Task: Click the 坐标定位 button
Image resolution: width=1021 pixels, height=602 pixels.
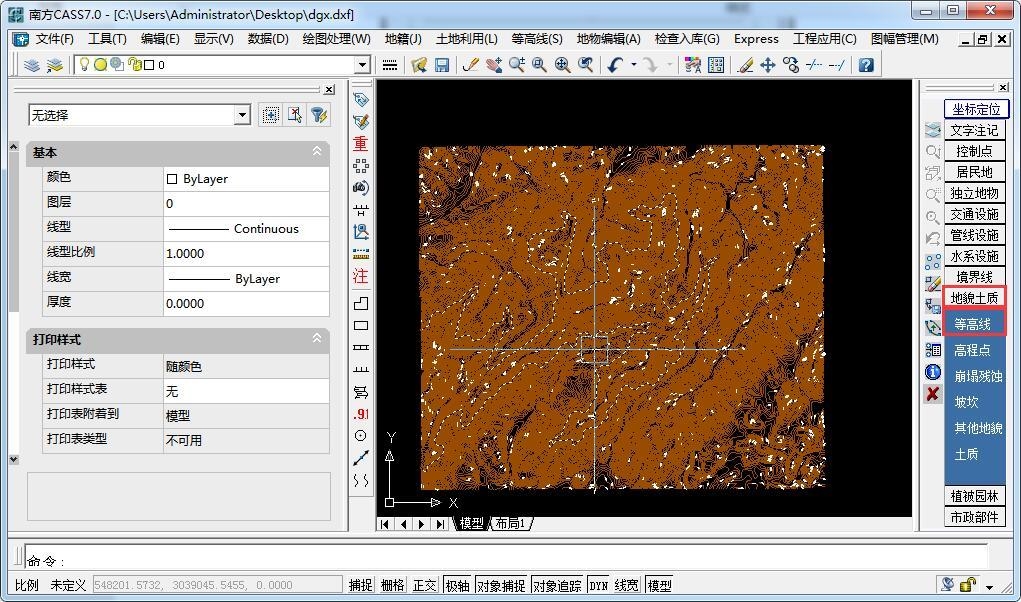Action: 975,109
